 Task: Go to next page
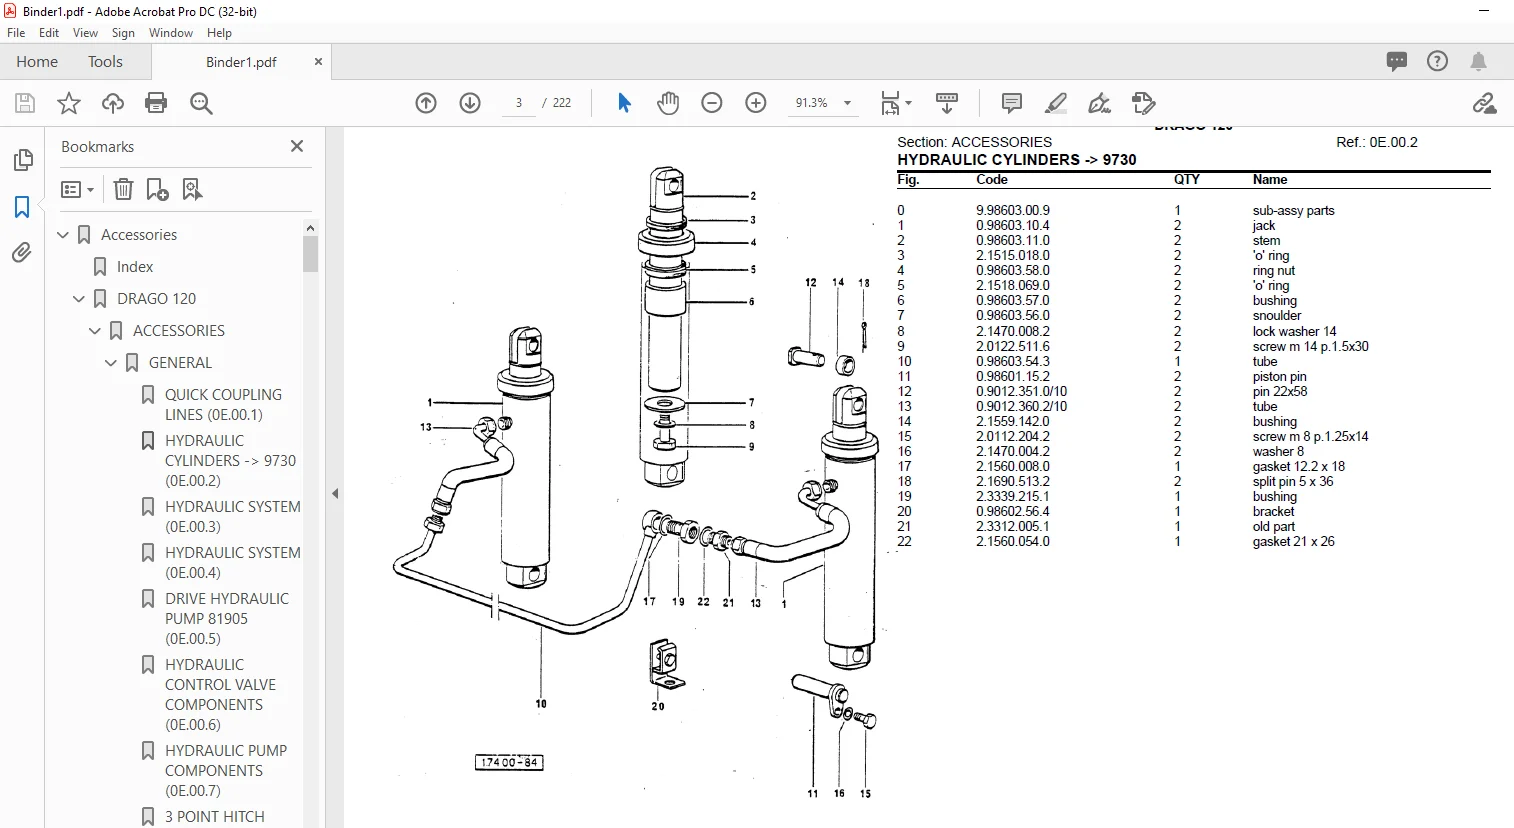pos(470,103)
